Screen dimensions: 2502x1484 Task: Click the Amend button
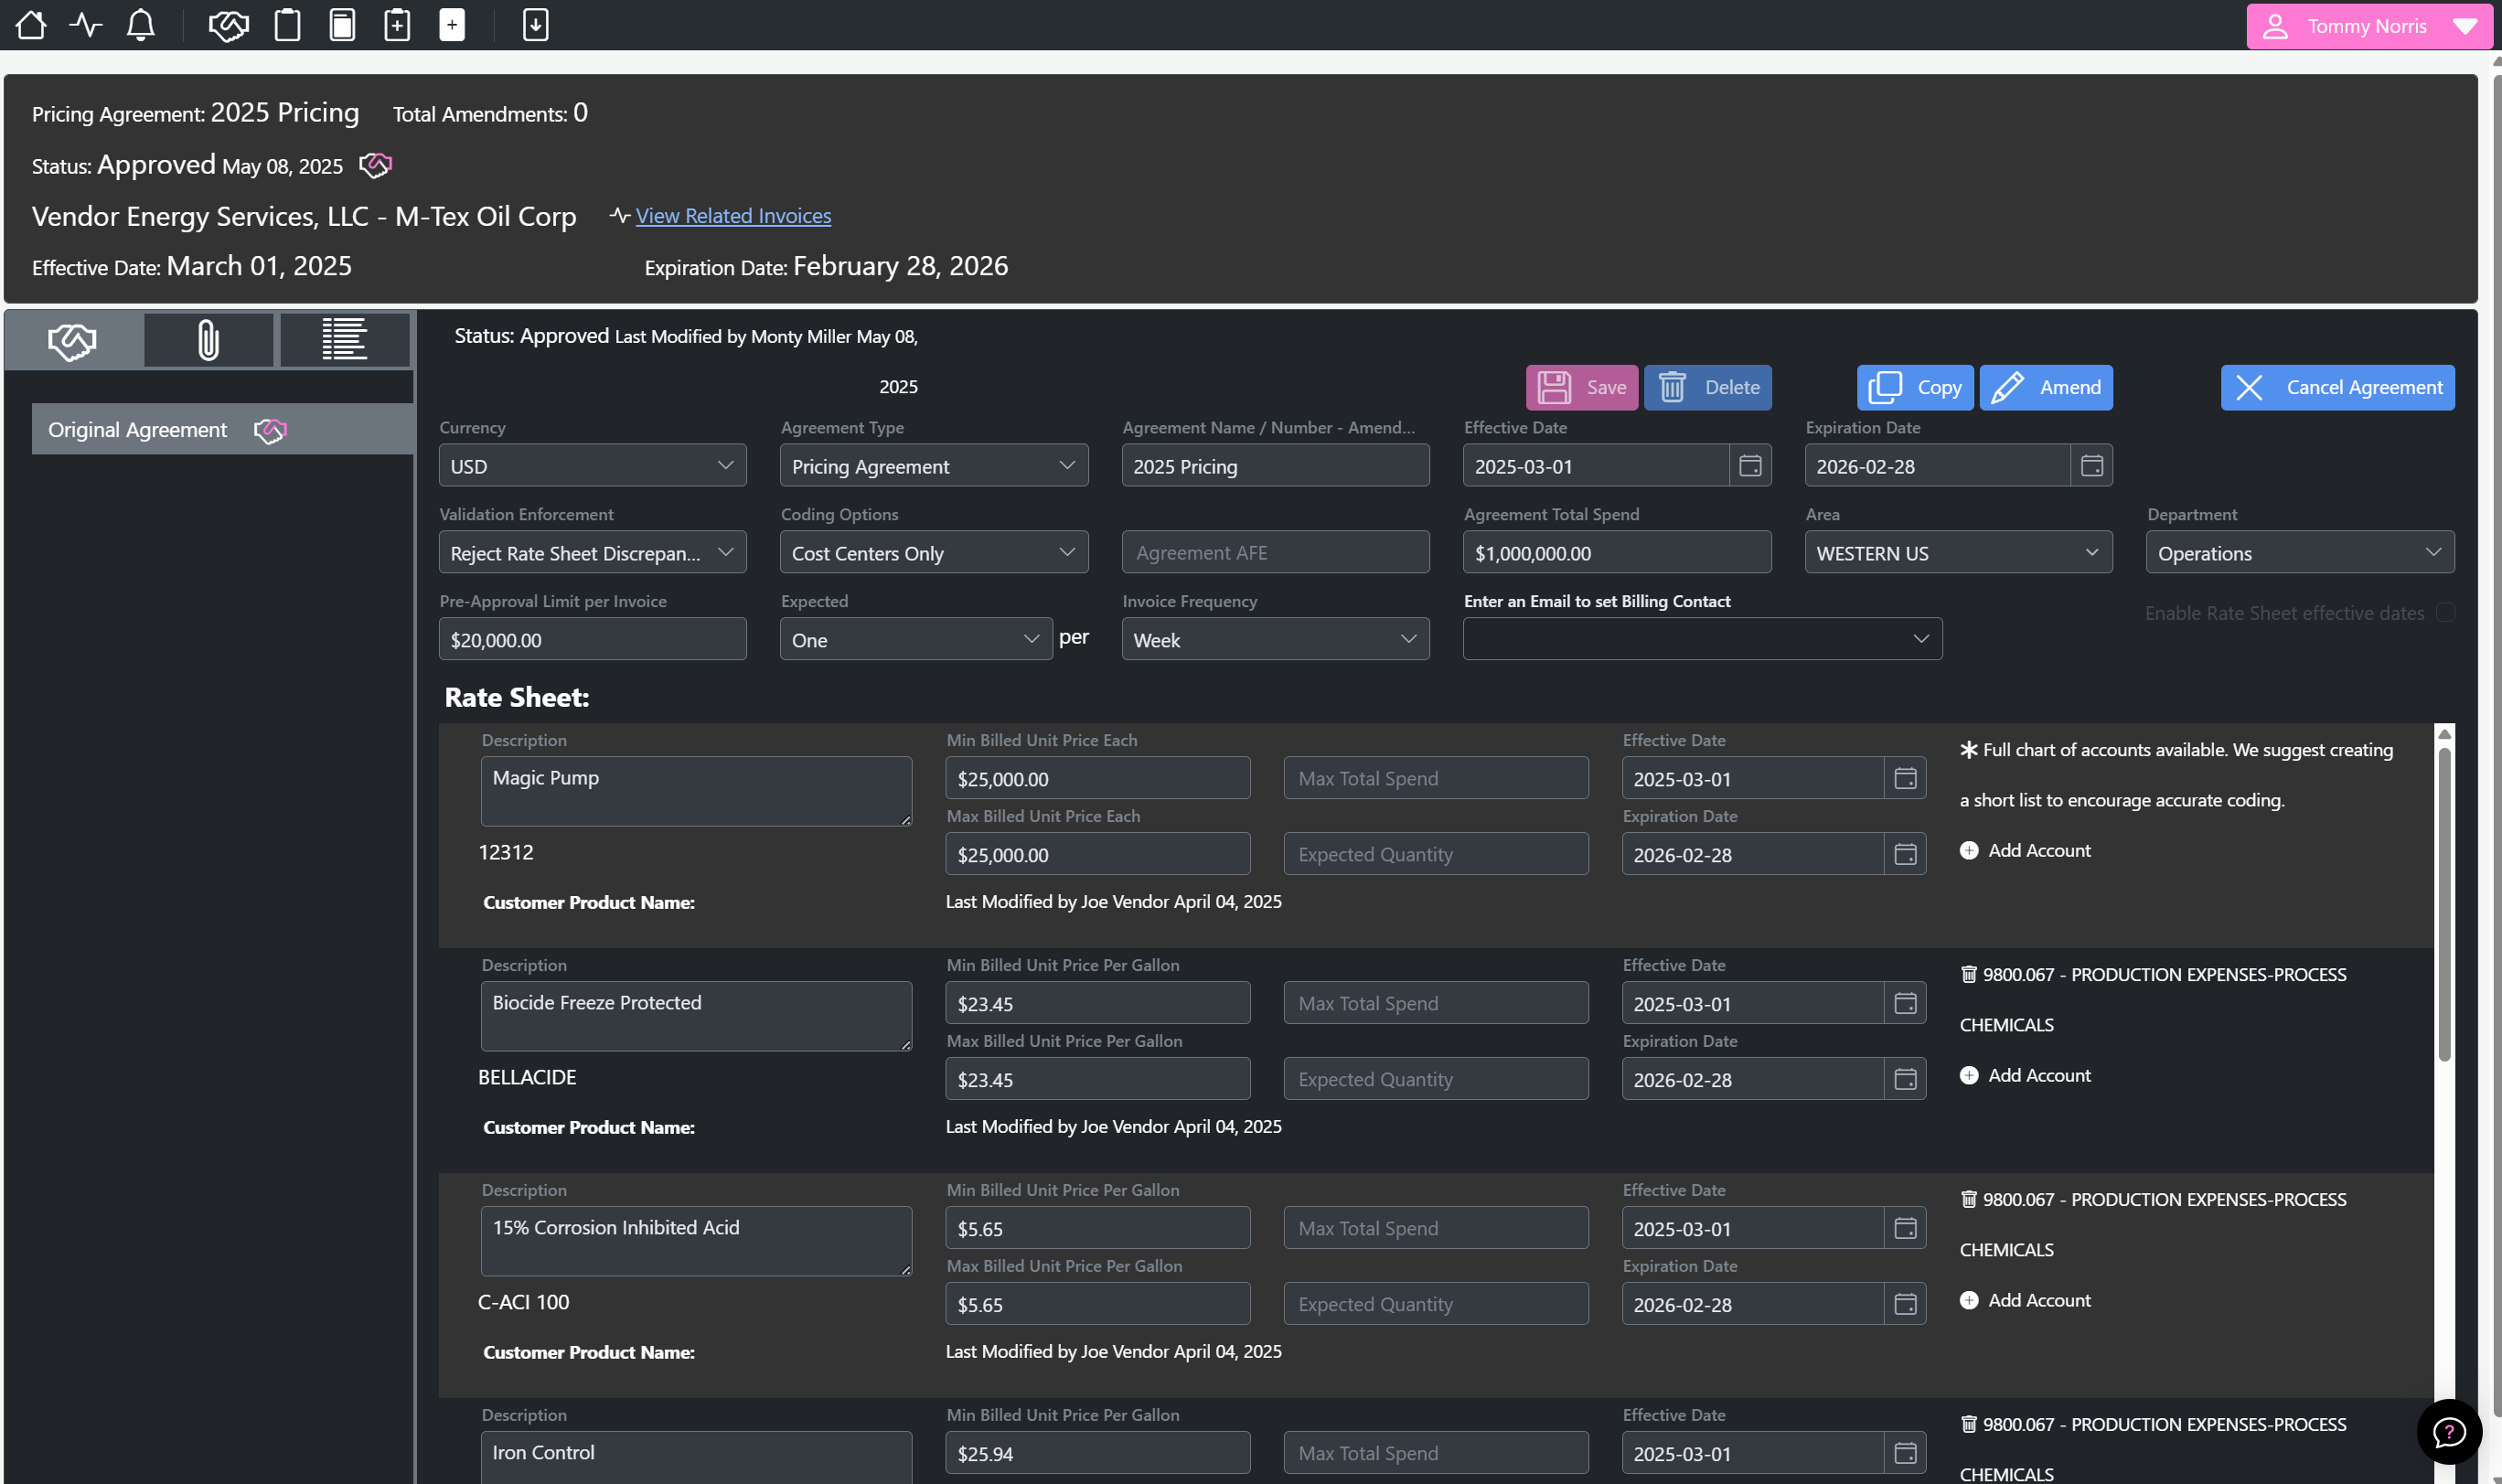(x=2045, y=388)
